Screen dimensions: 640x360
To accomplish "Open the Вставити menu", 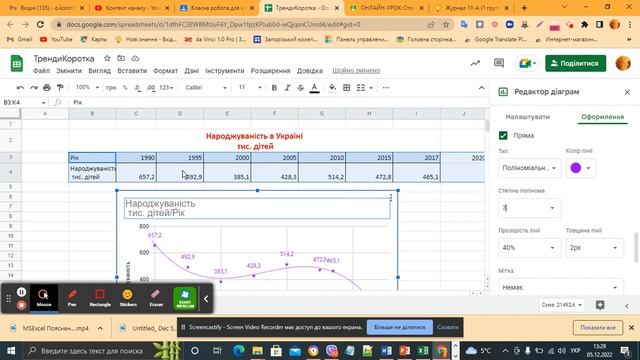I will [x=132, y=71].
